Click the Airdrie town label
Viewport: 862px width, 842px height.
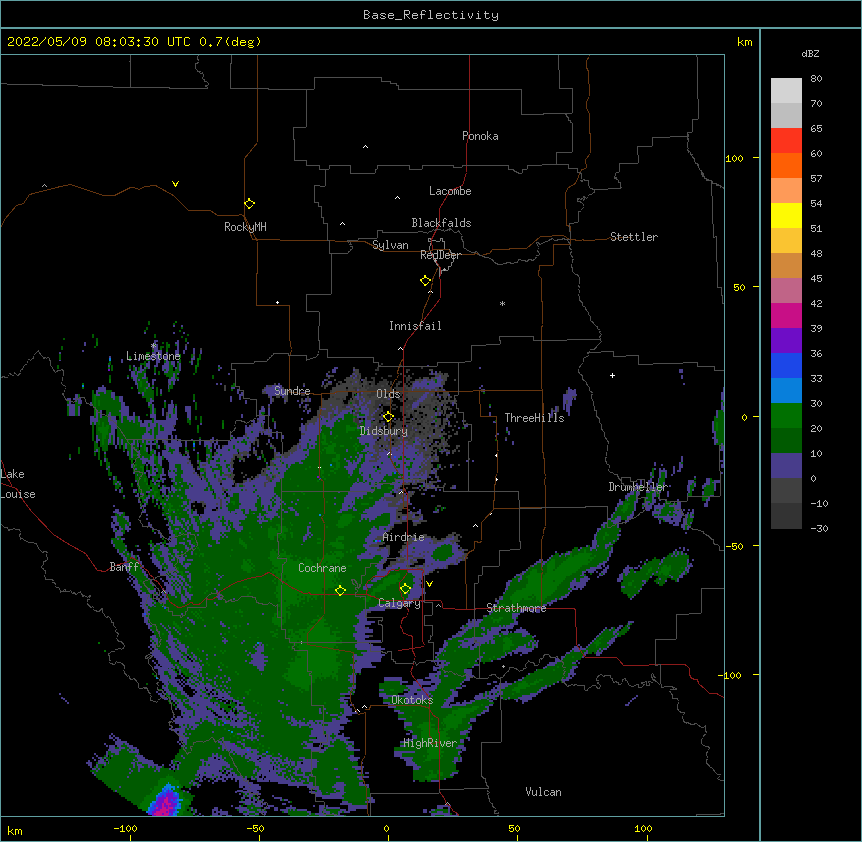tap(403, 537)
